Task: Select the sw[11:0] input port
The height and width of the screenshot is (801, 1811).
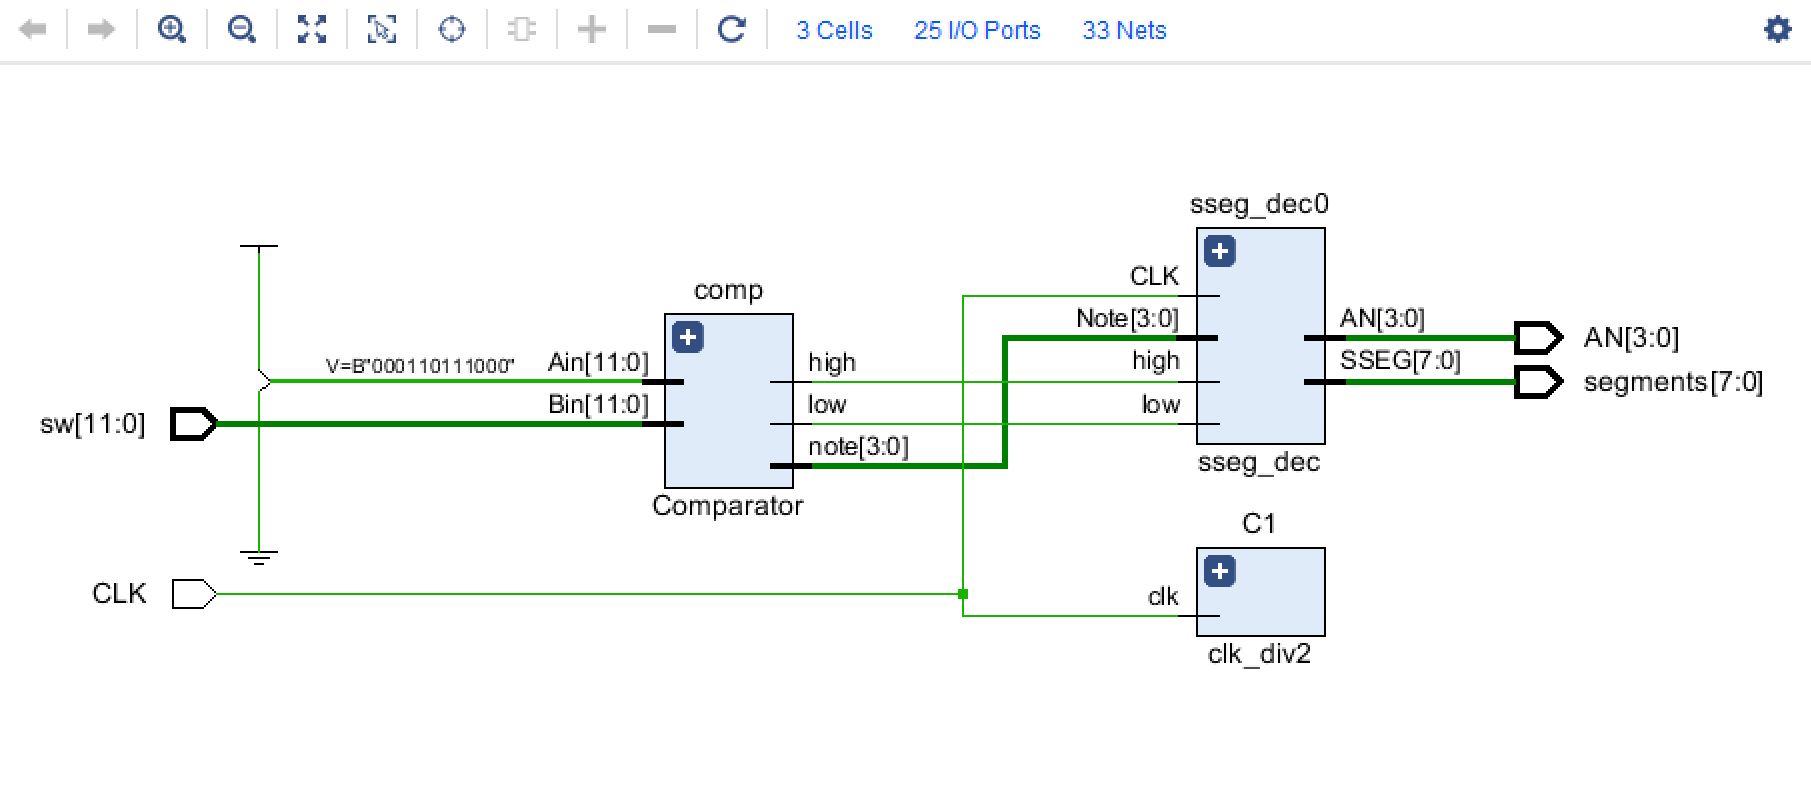Action: [194, 424]
